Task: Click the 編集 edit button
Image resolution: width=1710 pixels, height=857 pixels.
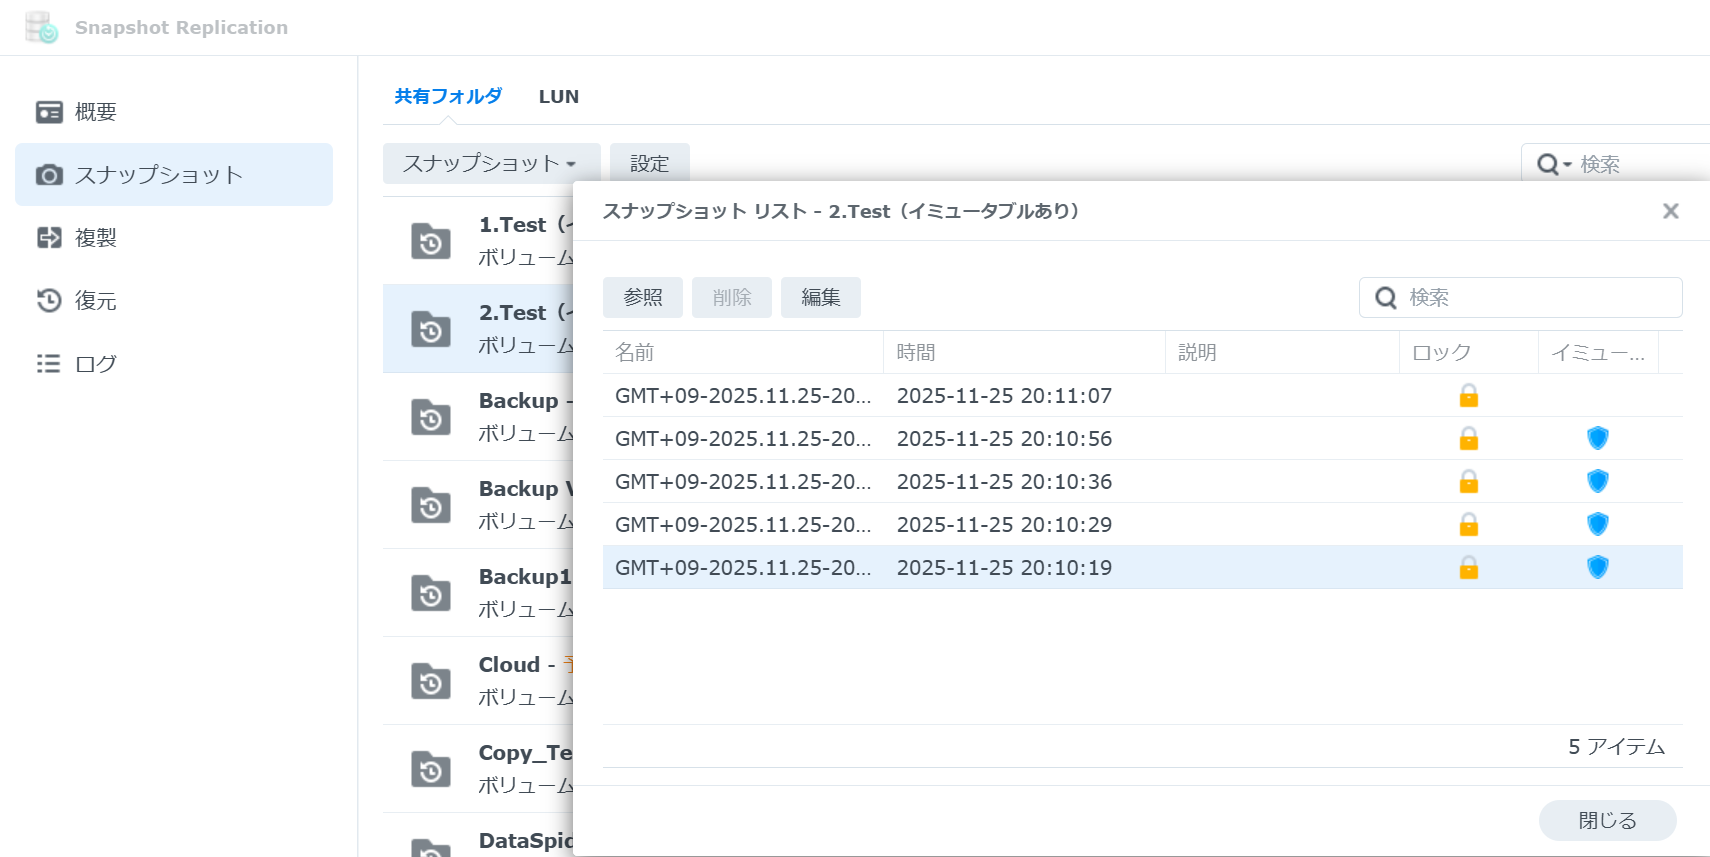Action: (820, 298)
